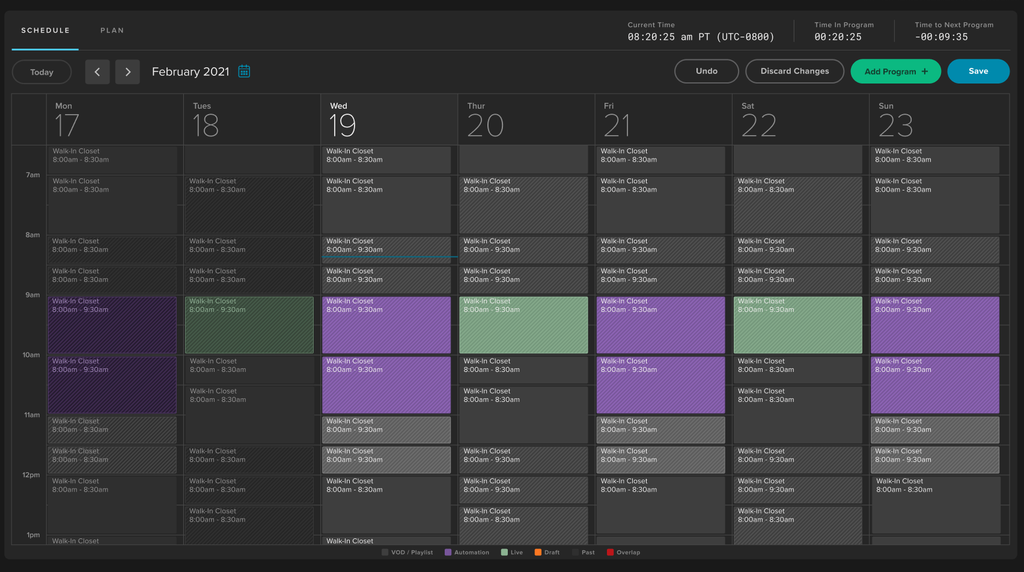Open Sunday's Walk-In Closet program at 12pm
Image resolution: width=1024 pixels, height=572 pixels.
935,505
